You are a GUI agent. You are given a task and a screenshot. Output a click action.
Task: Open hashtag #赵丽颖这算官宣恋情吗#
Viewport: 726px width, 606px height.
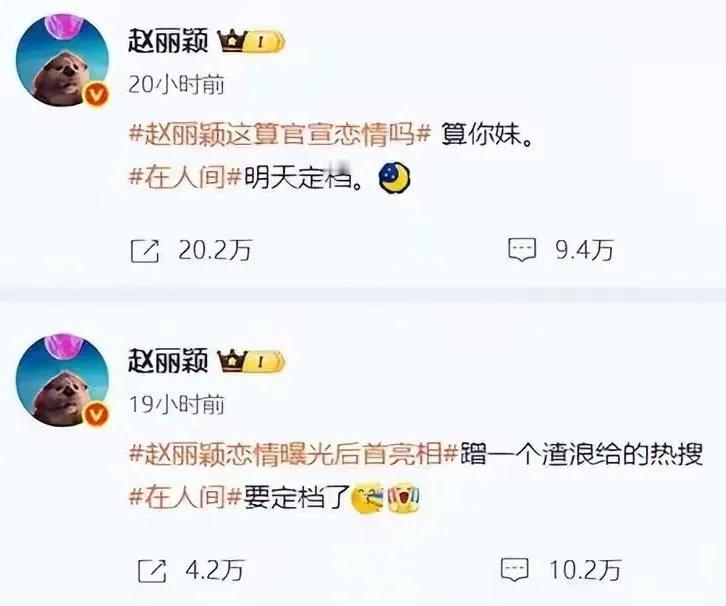click(x=280, y=135)
